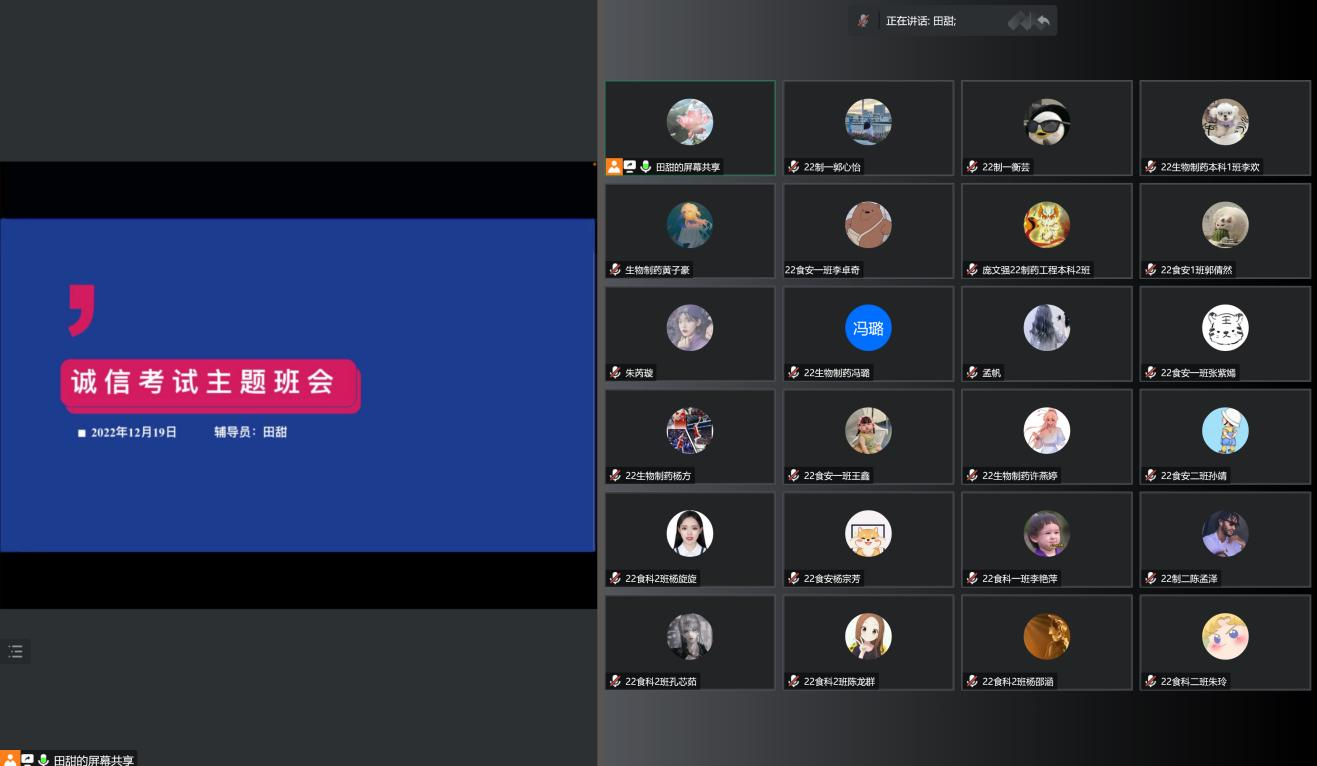
Task: Click the double-diamond icon in speaker bar
Action: tap(1019, 21)
